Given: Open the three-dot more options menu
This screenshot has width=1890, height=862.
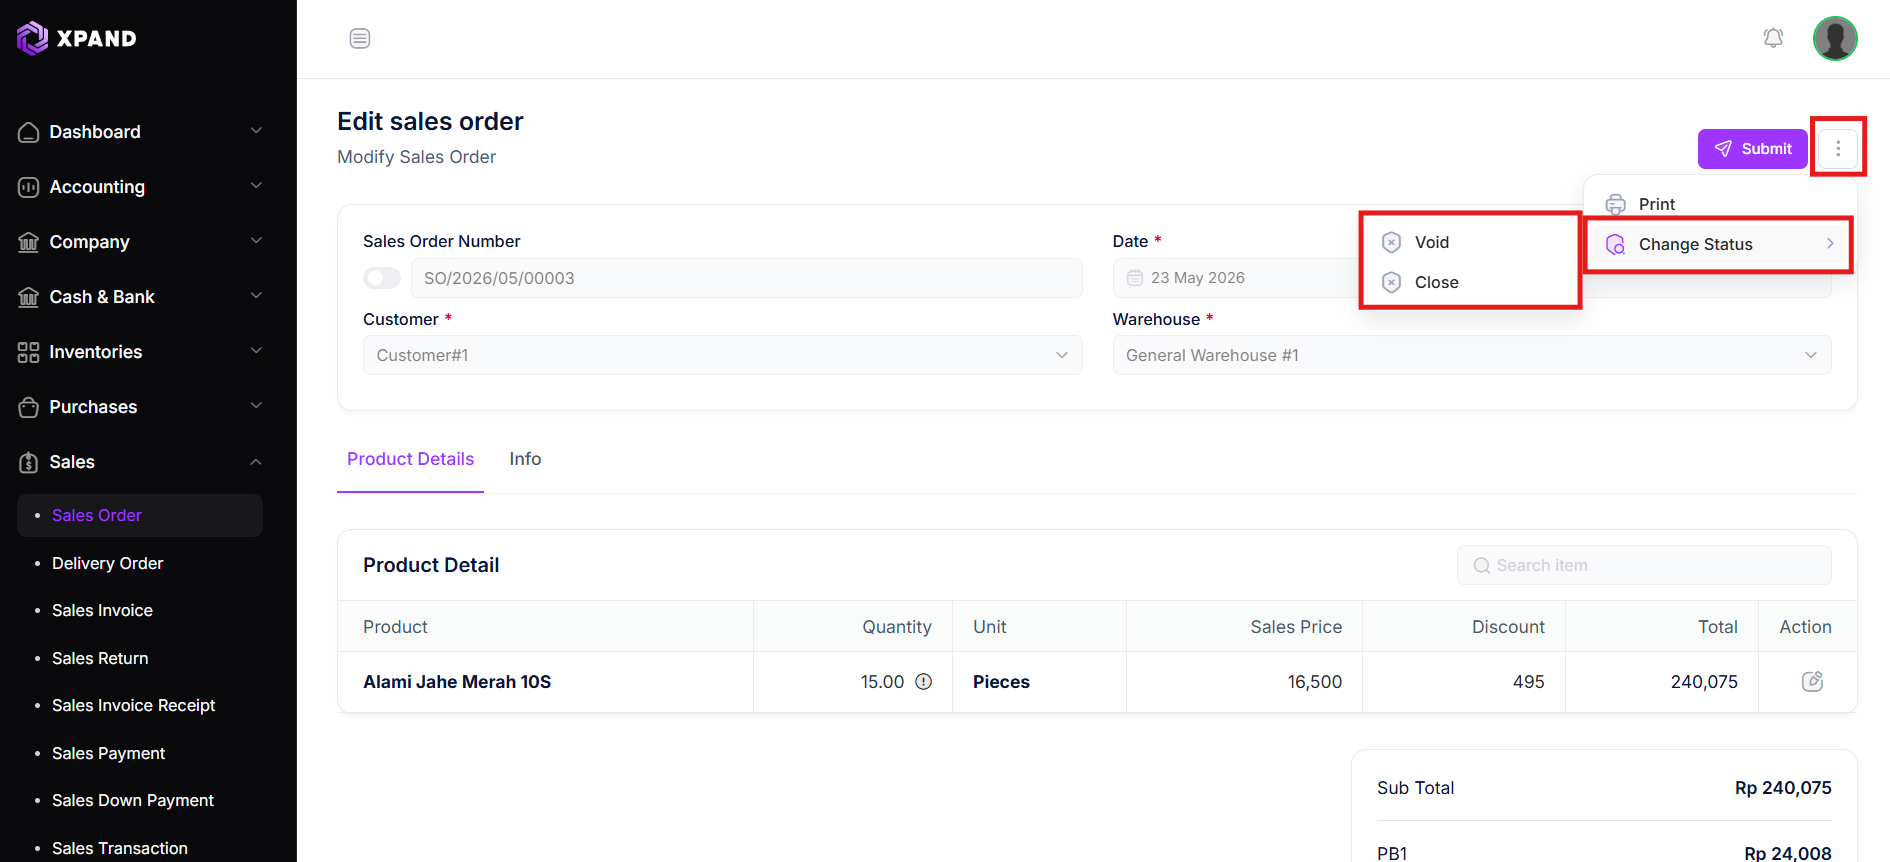Looking at the screenshot, I should 1838,148.
